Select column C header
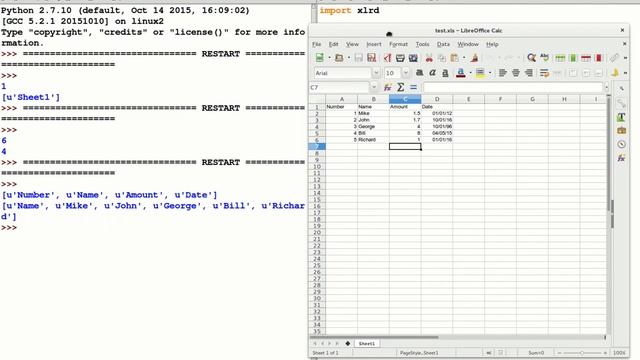Screen dimensions: 640x360 [405, 99]
